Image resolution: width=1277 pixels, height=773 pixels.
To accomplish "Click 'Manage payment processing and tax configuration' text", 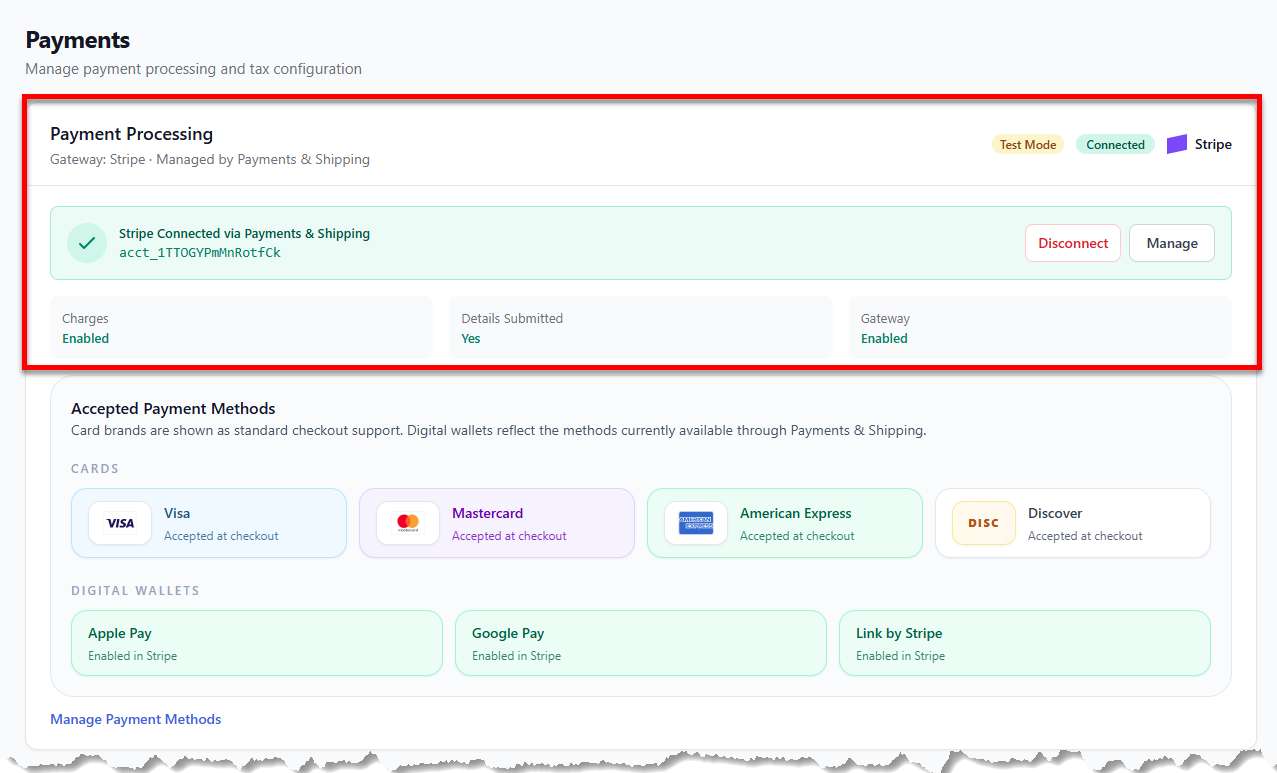I will 193,69.
